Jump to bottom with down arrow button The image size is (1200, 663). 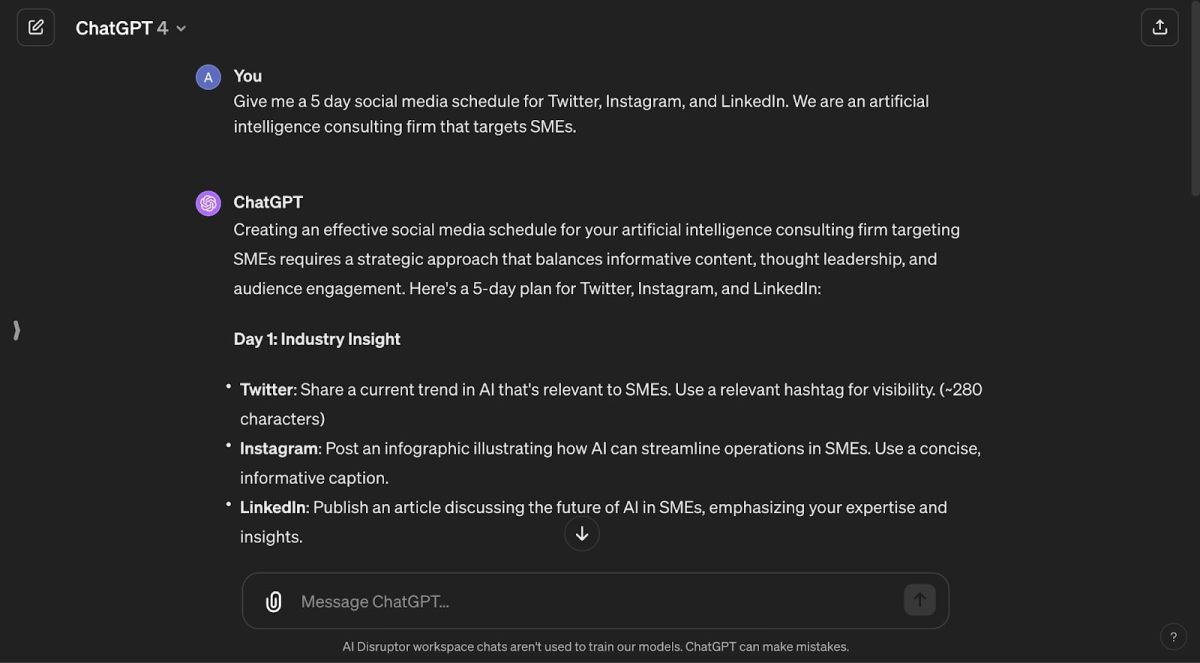(x=582, y=533)
